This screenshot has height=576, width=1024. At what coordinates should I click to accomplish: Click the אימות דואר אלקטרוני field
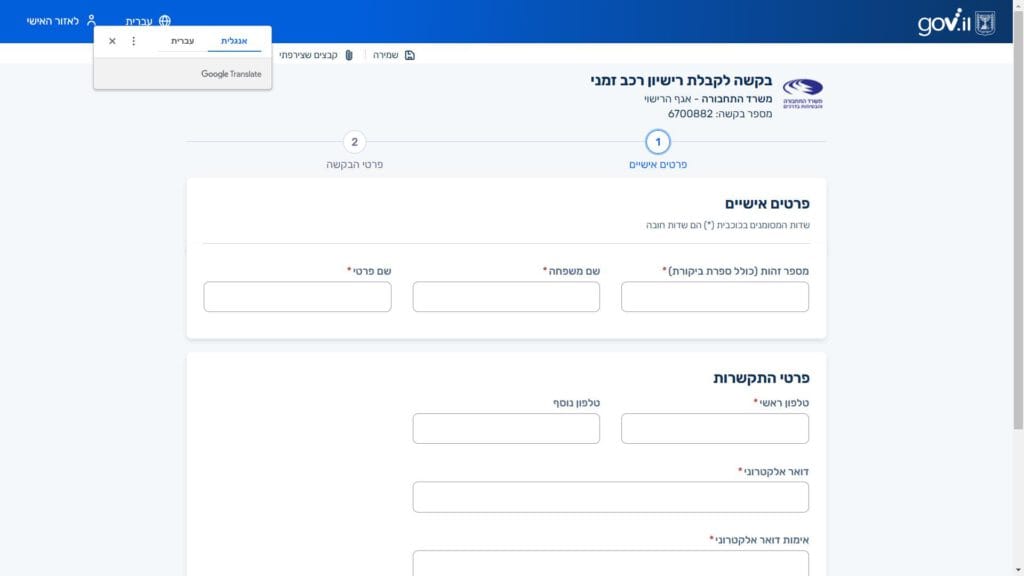click(x=610, y=563)
